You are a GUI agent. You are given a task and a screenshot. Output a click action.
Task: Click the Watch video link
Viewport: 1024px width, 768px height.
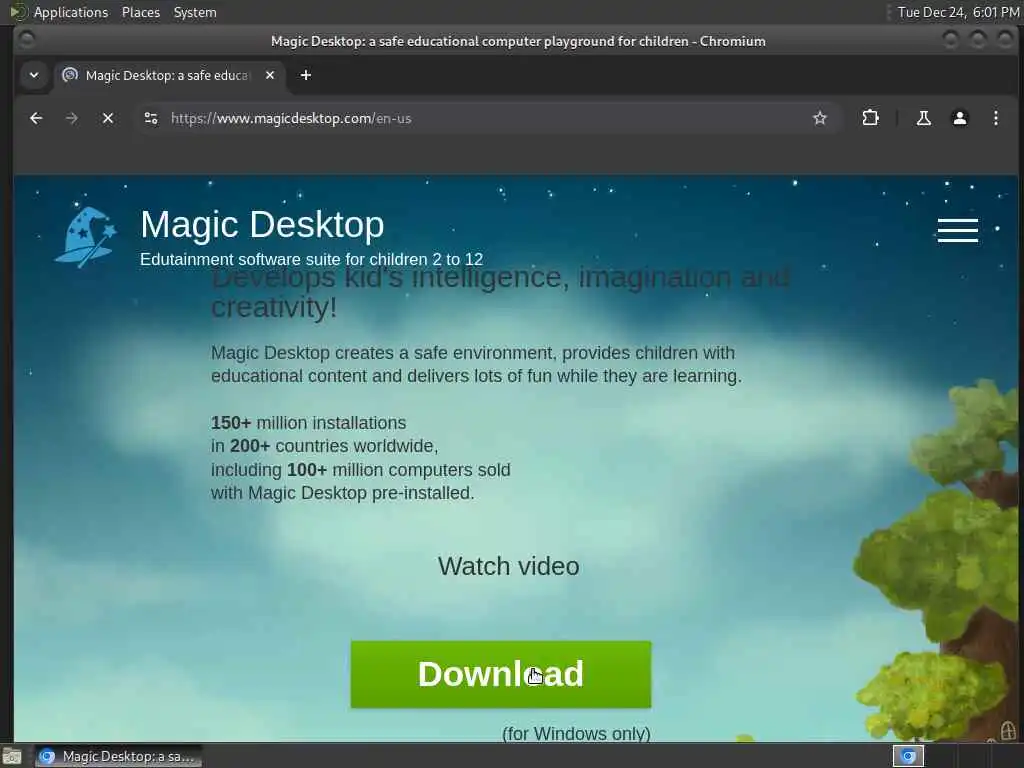[x=508, y=566]
